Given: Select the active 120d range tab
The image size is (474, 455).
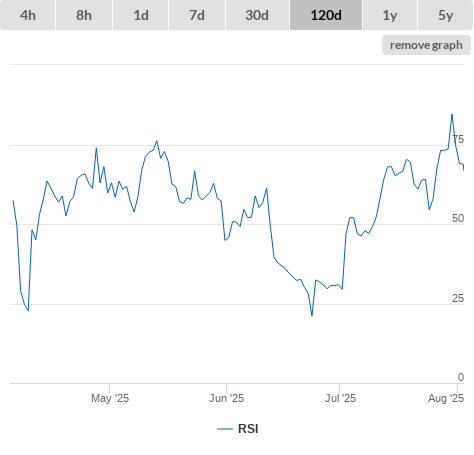Looking at the screenshot, I should (326, 15).
